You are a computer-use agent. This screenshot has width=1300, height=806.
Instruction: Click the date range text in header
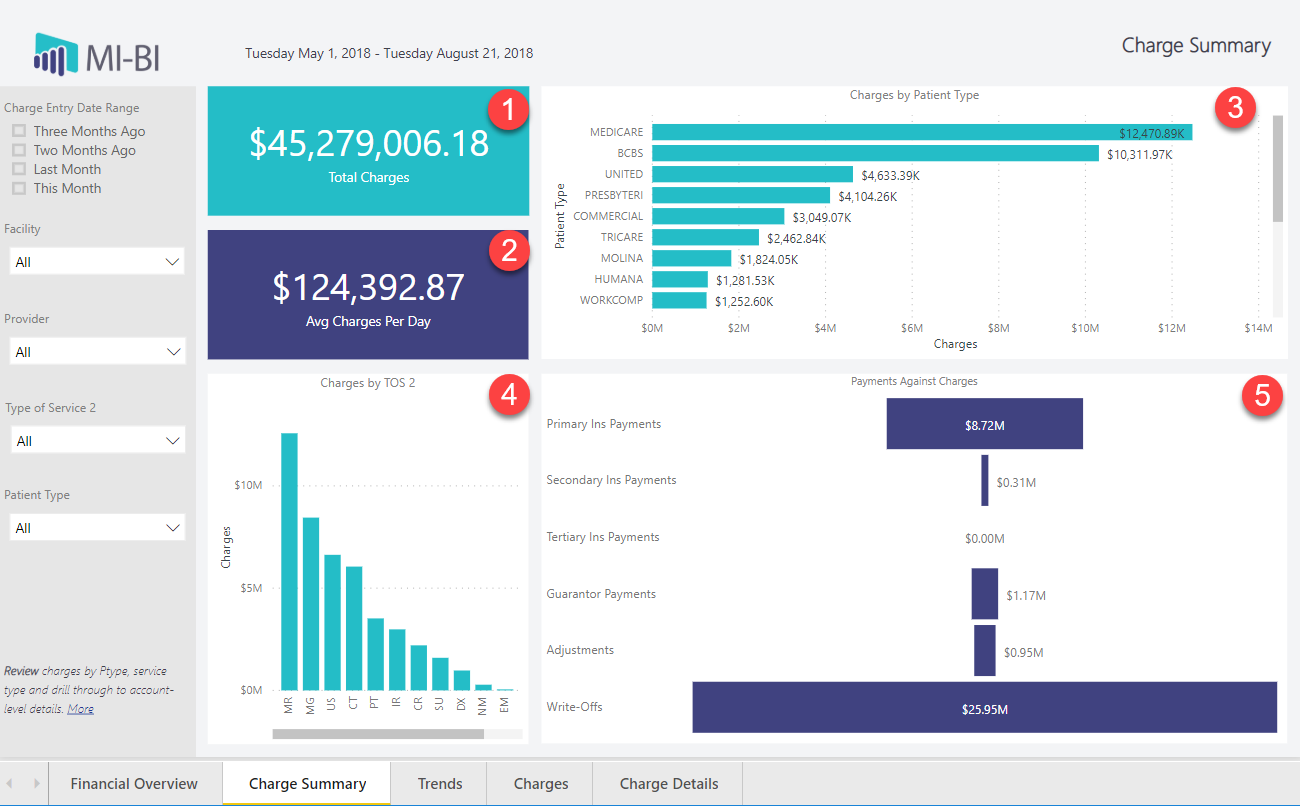[389, 54]
